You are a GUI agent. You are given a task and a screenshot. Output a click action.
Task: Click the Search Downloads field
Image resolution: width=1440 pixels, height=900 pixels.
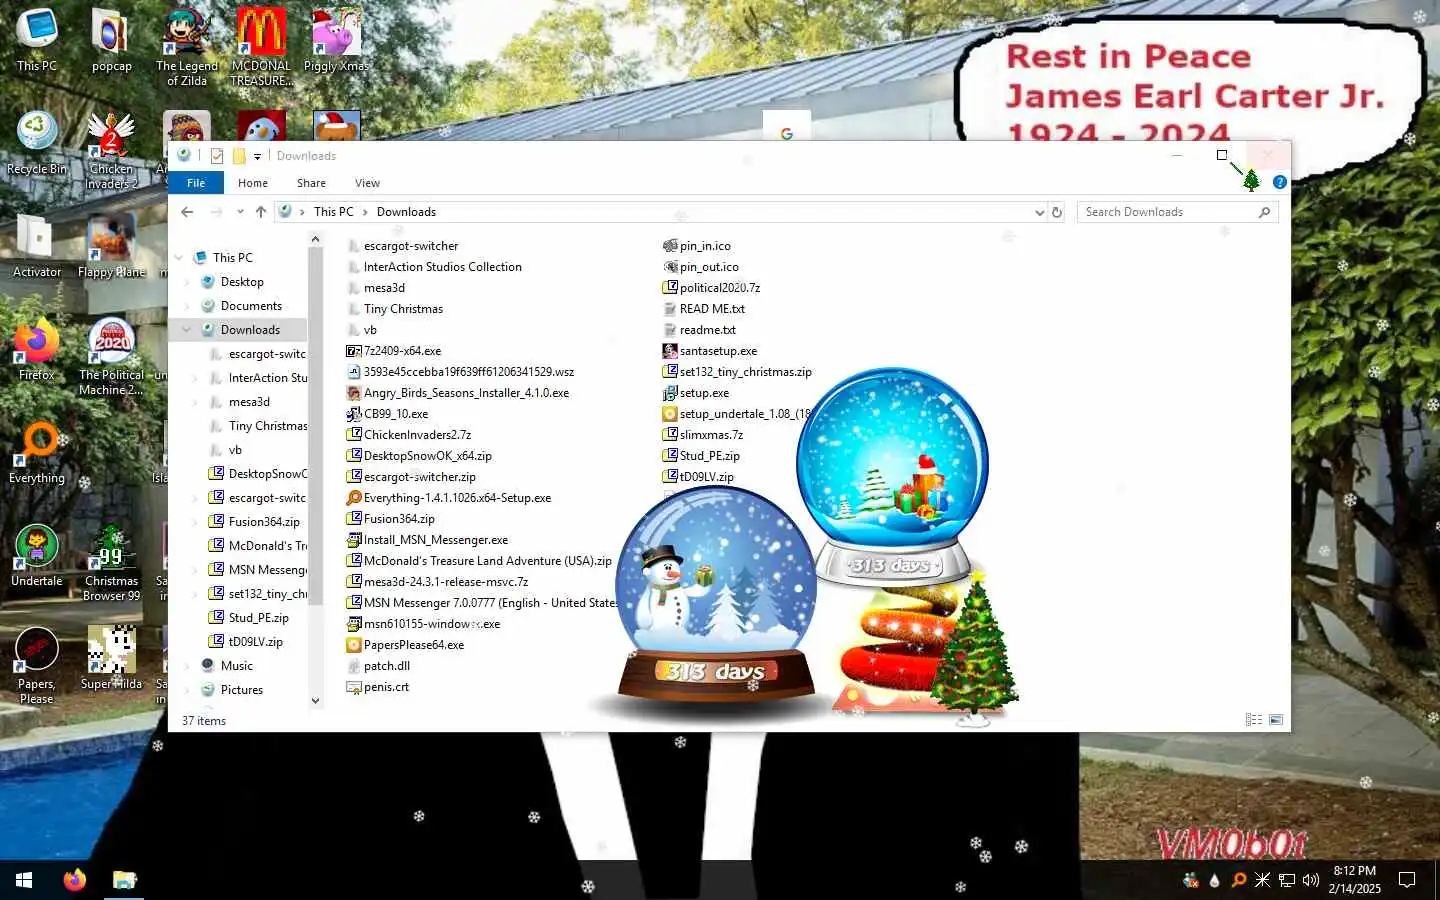pos(1177,212)
